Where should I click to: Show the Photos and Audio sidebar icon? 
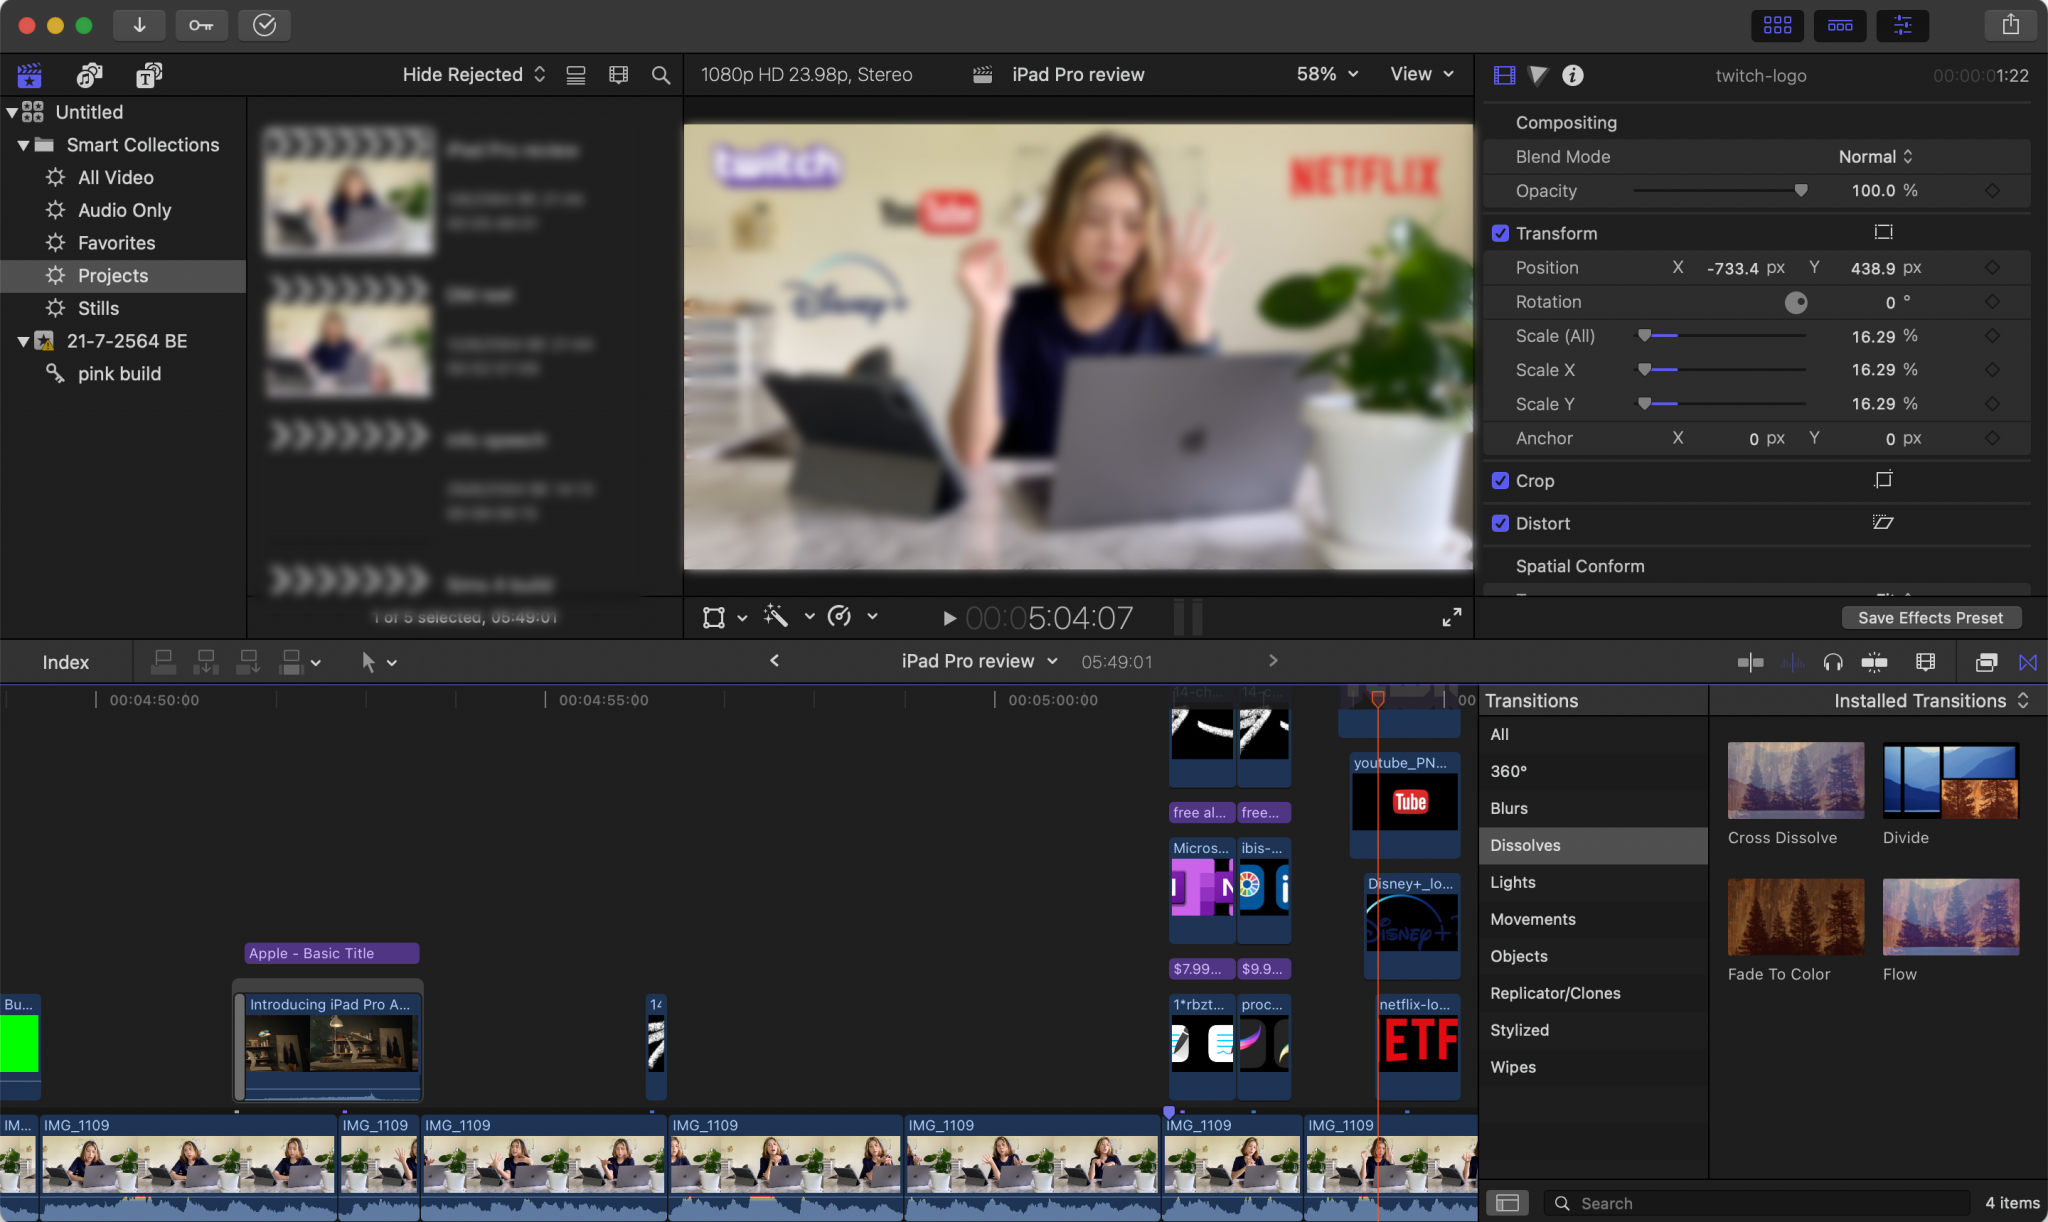pos(90,75)
